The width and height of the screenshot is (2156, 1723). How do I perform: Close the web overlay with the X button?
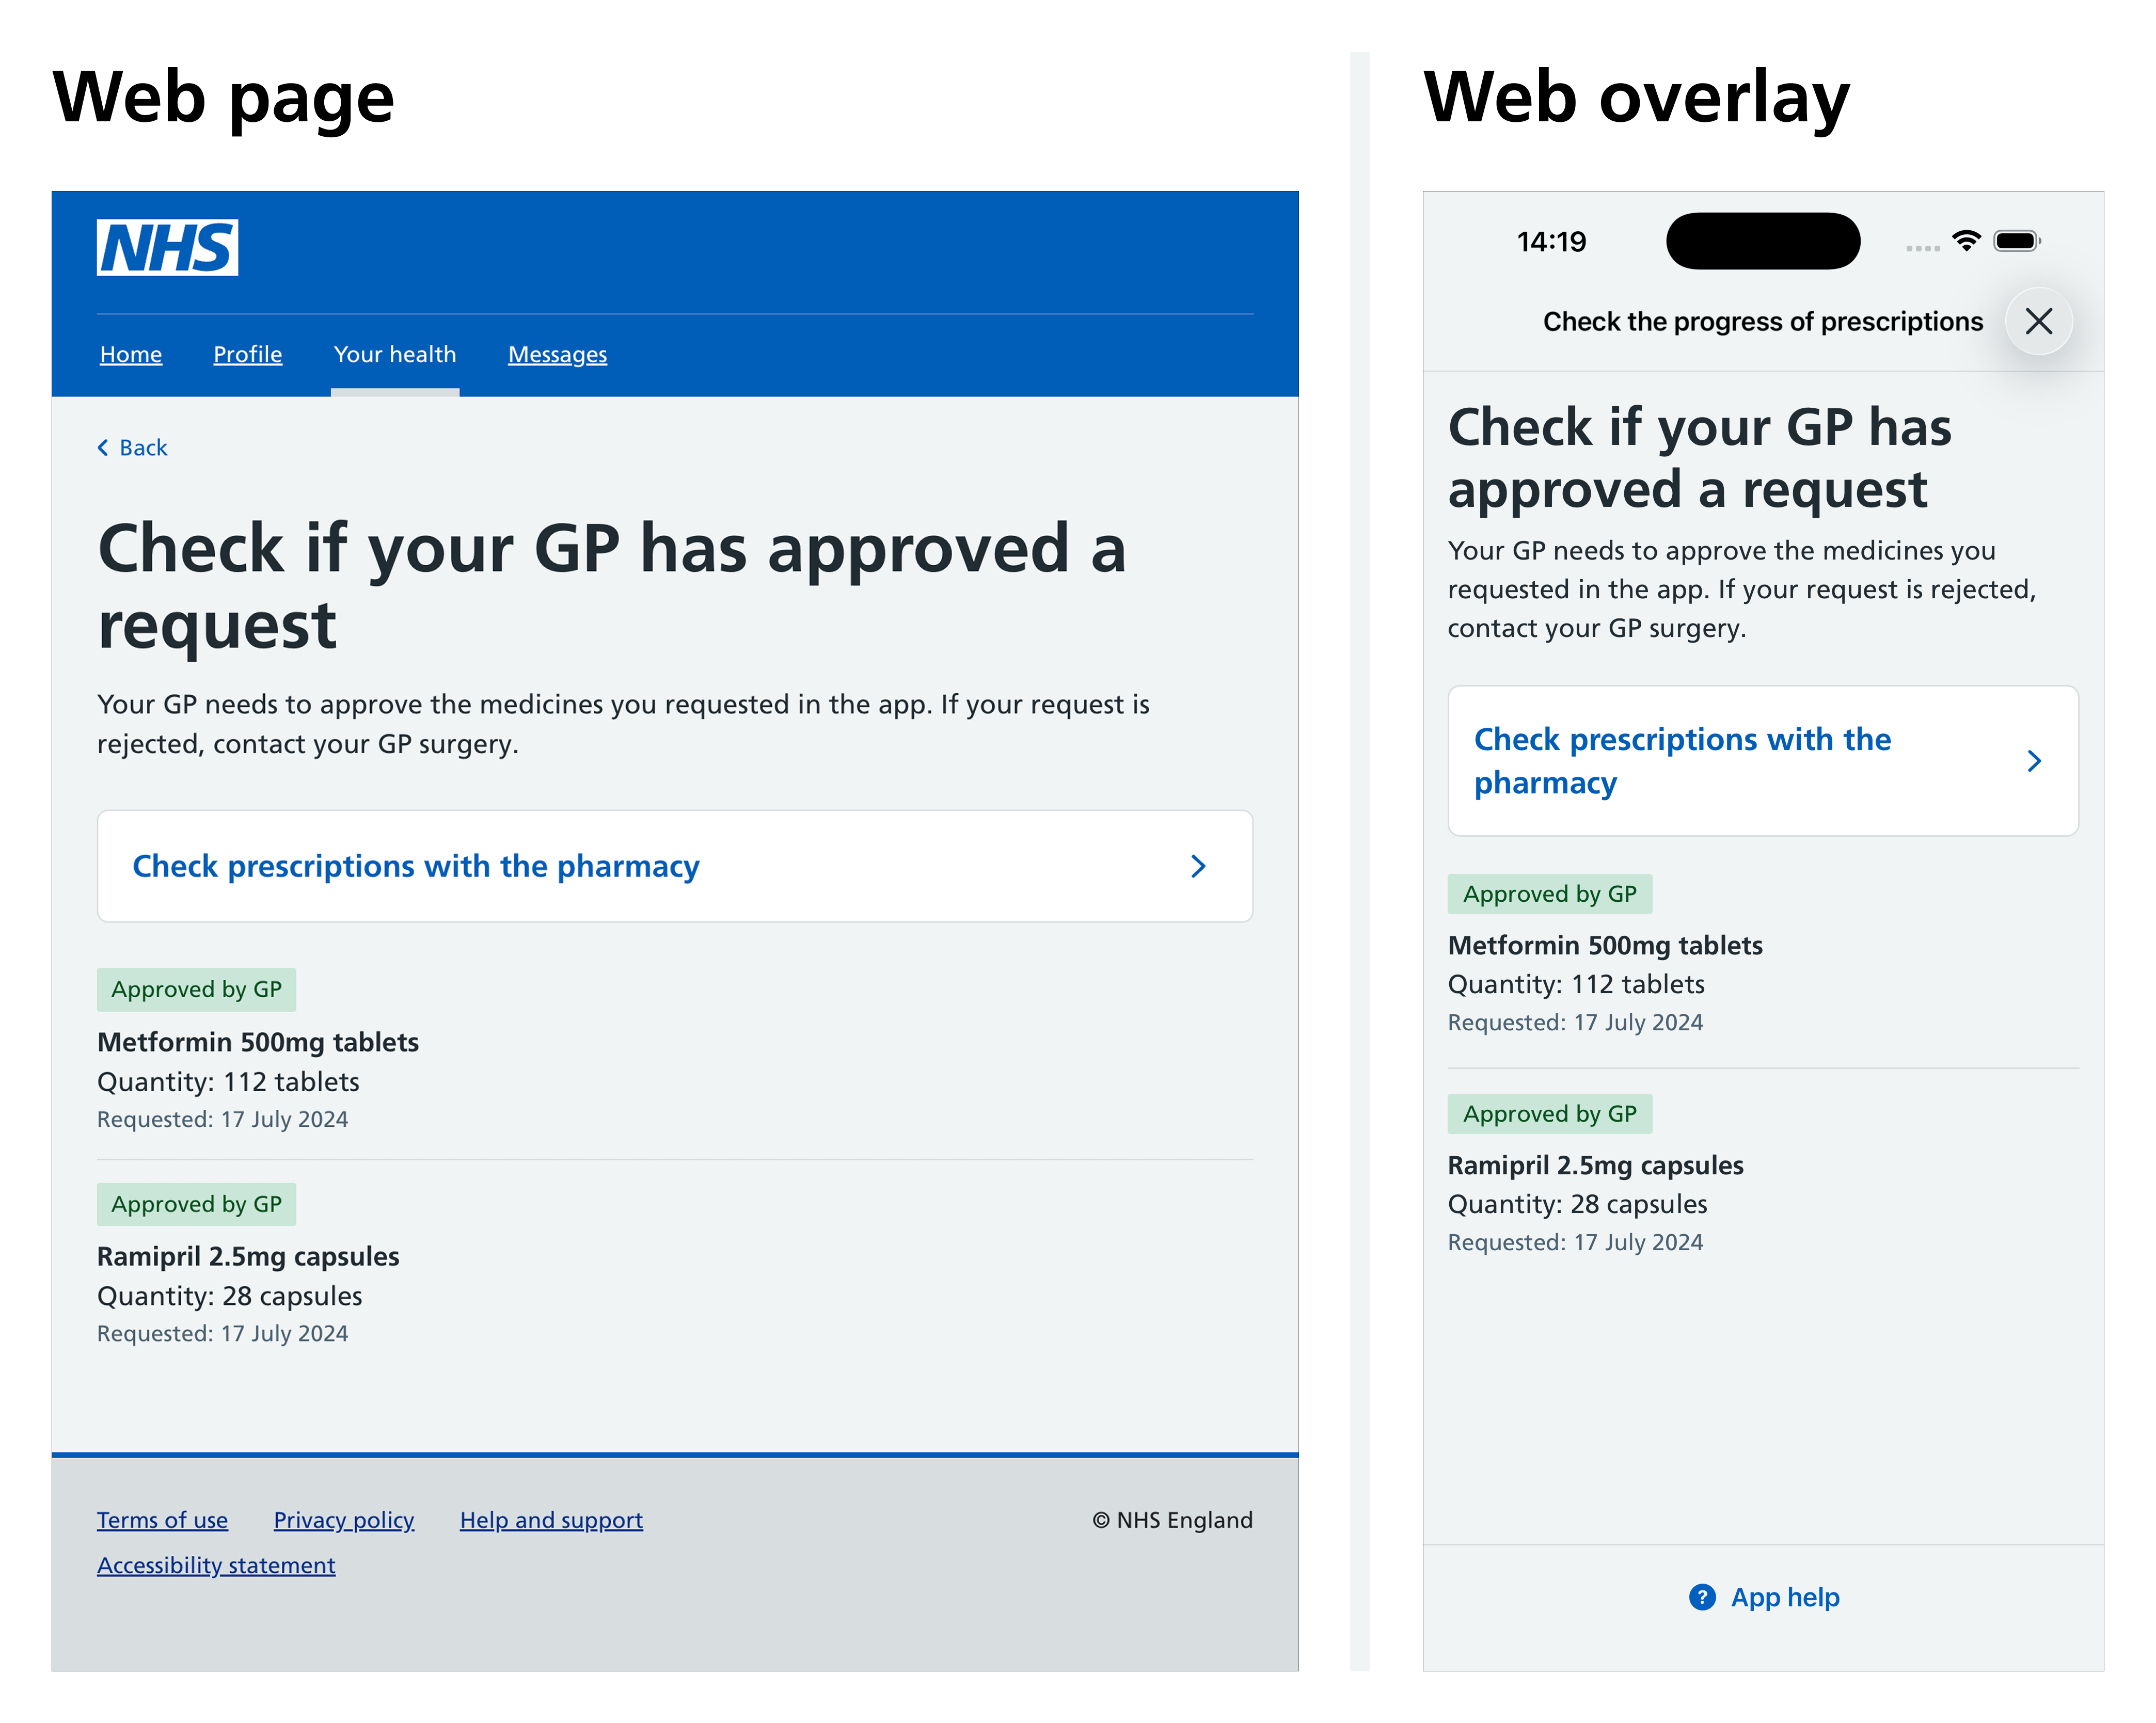click(x=2039, y=321)
